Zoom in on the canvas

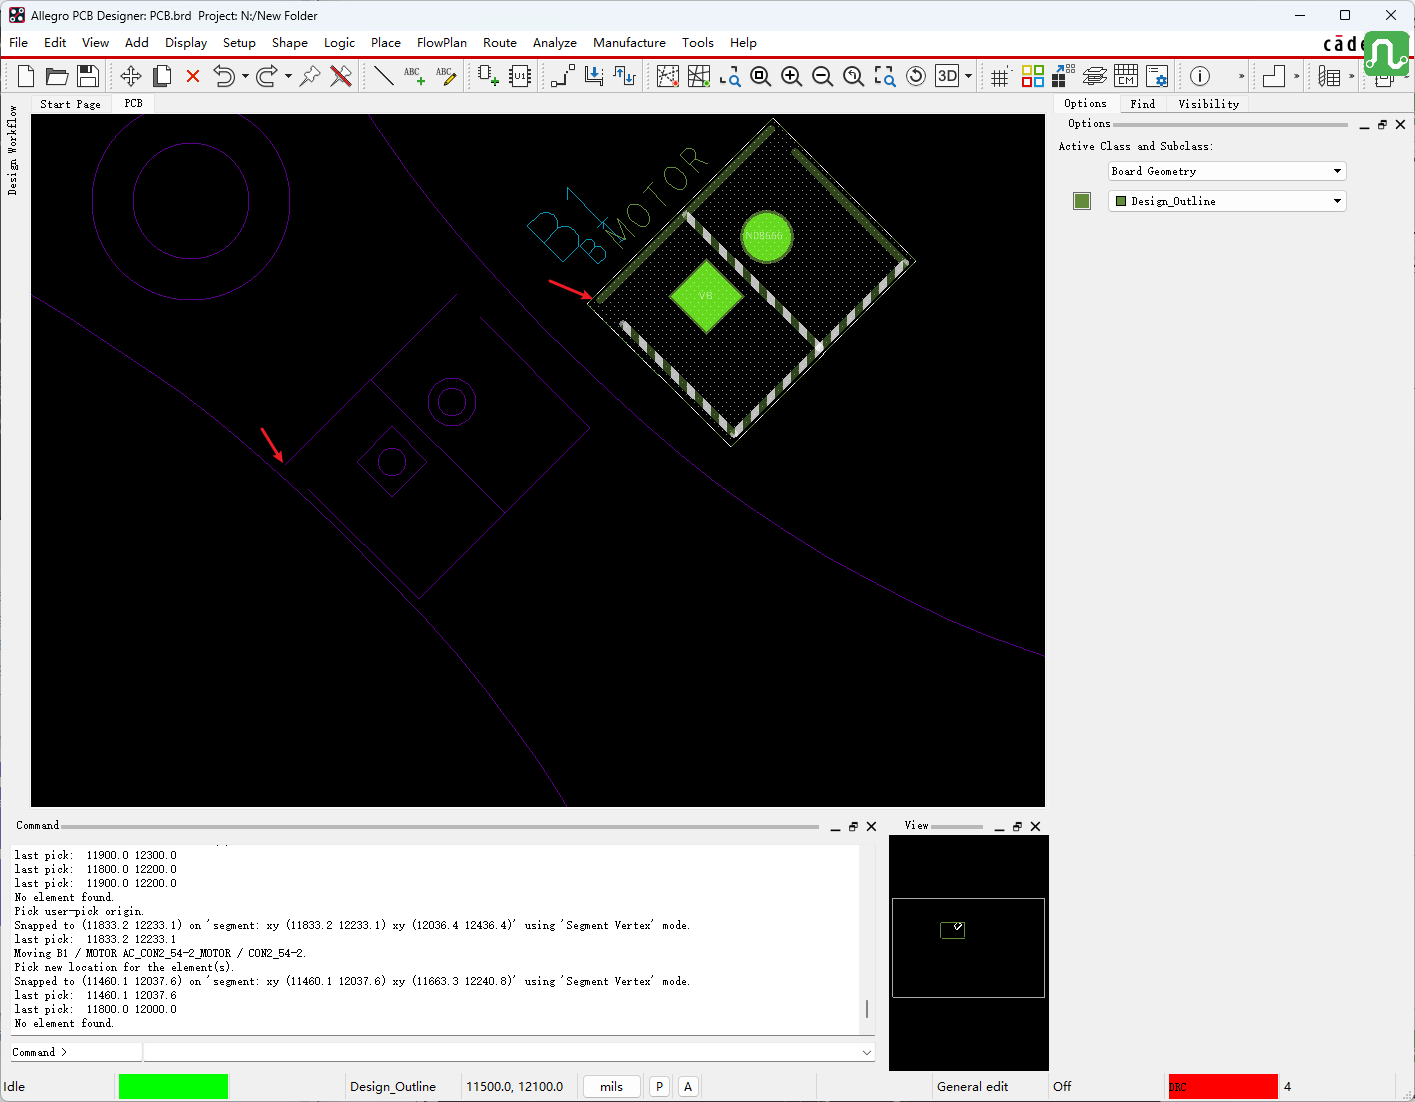pyautogui.click(x=791, y=76)
